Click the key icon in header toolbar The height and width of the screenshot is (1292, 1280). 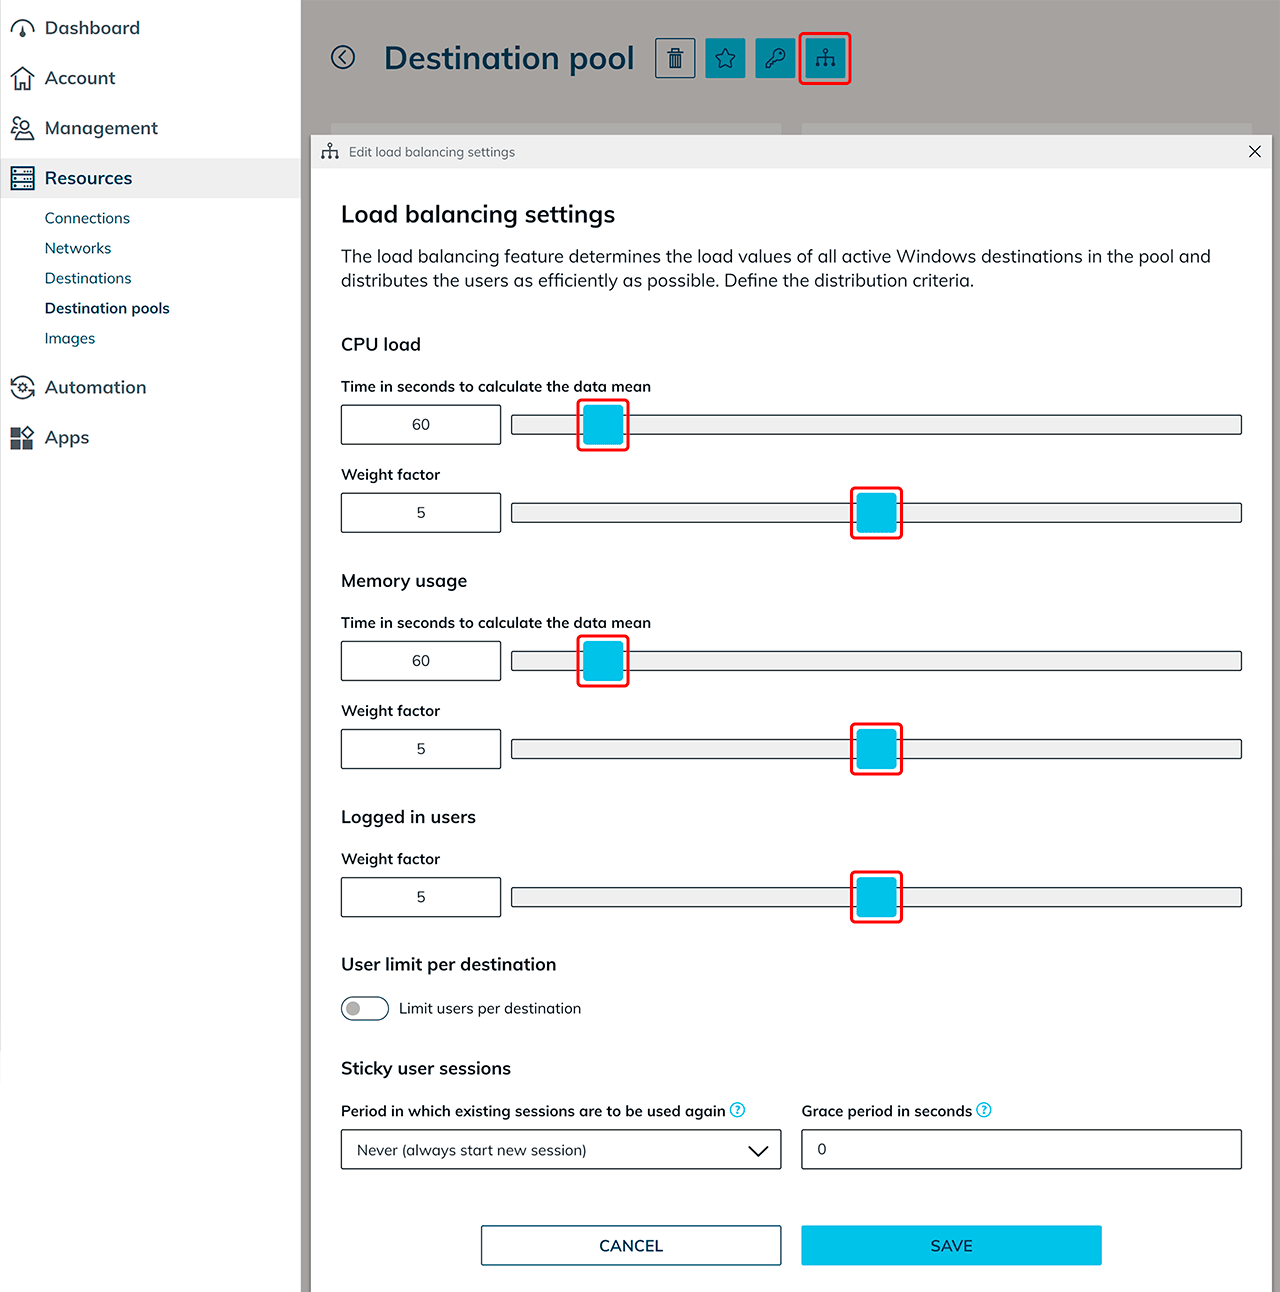(x=775, y=59)
